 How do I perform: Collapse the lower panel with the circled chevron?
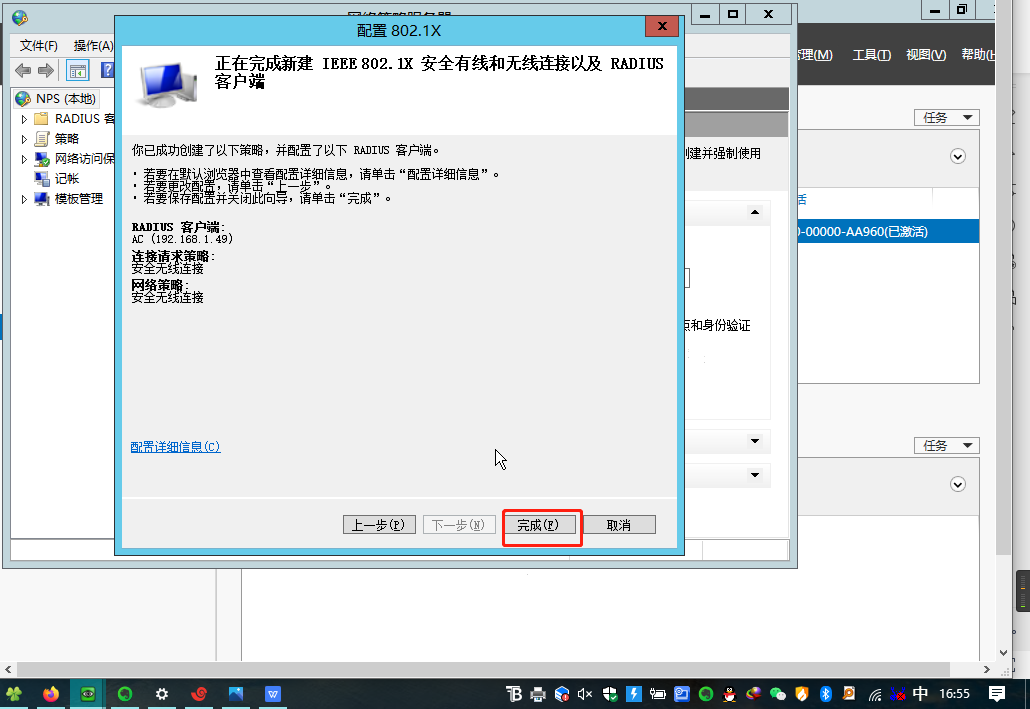click(958, 484)
